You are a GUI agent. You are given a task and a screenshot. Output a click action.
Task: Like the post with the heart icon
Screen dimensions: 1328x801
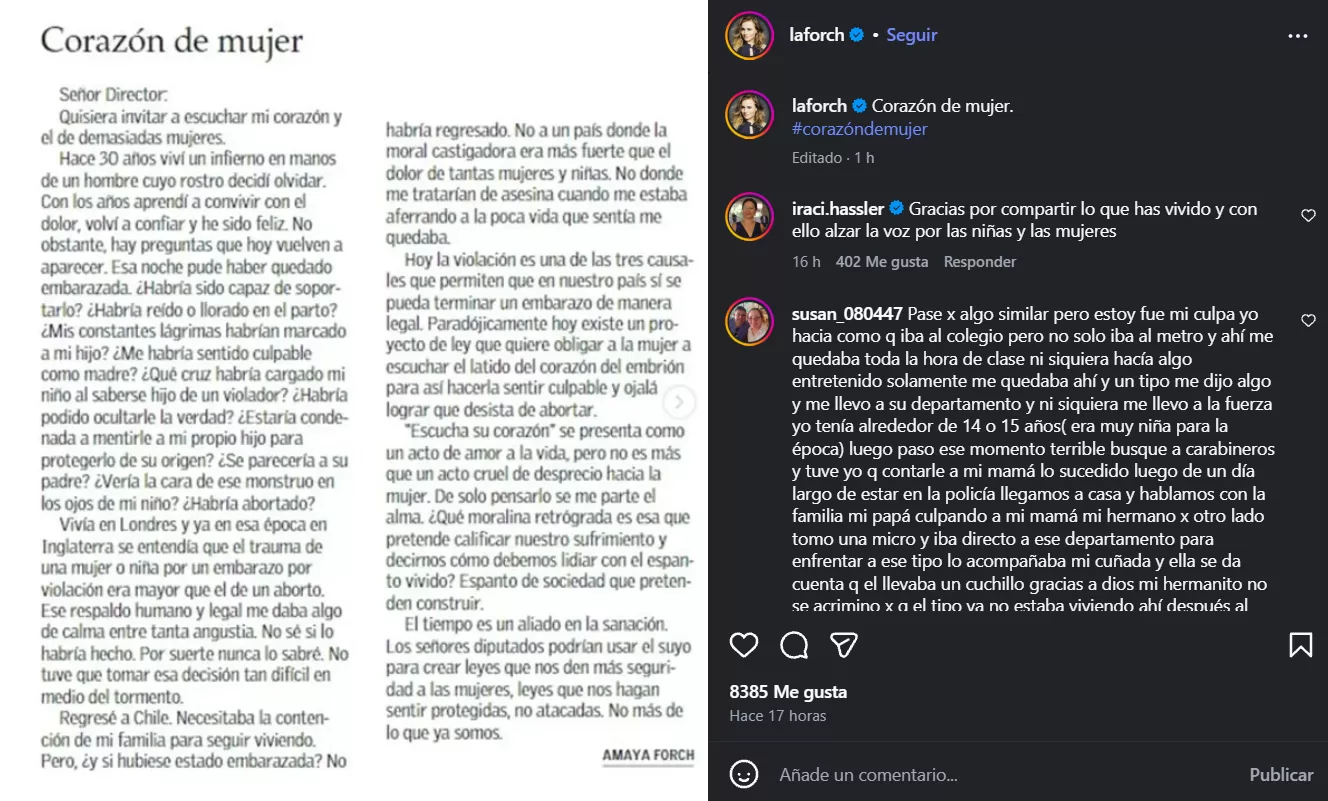coord(744,645)
